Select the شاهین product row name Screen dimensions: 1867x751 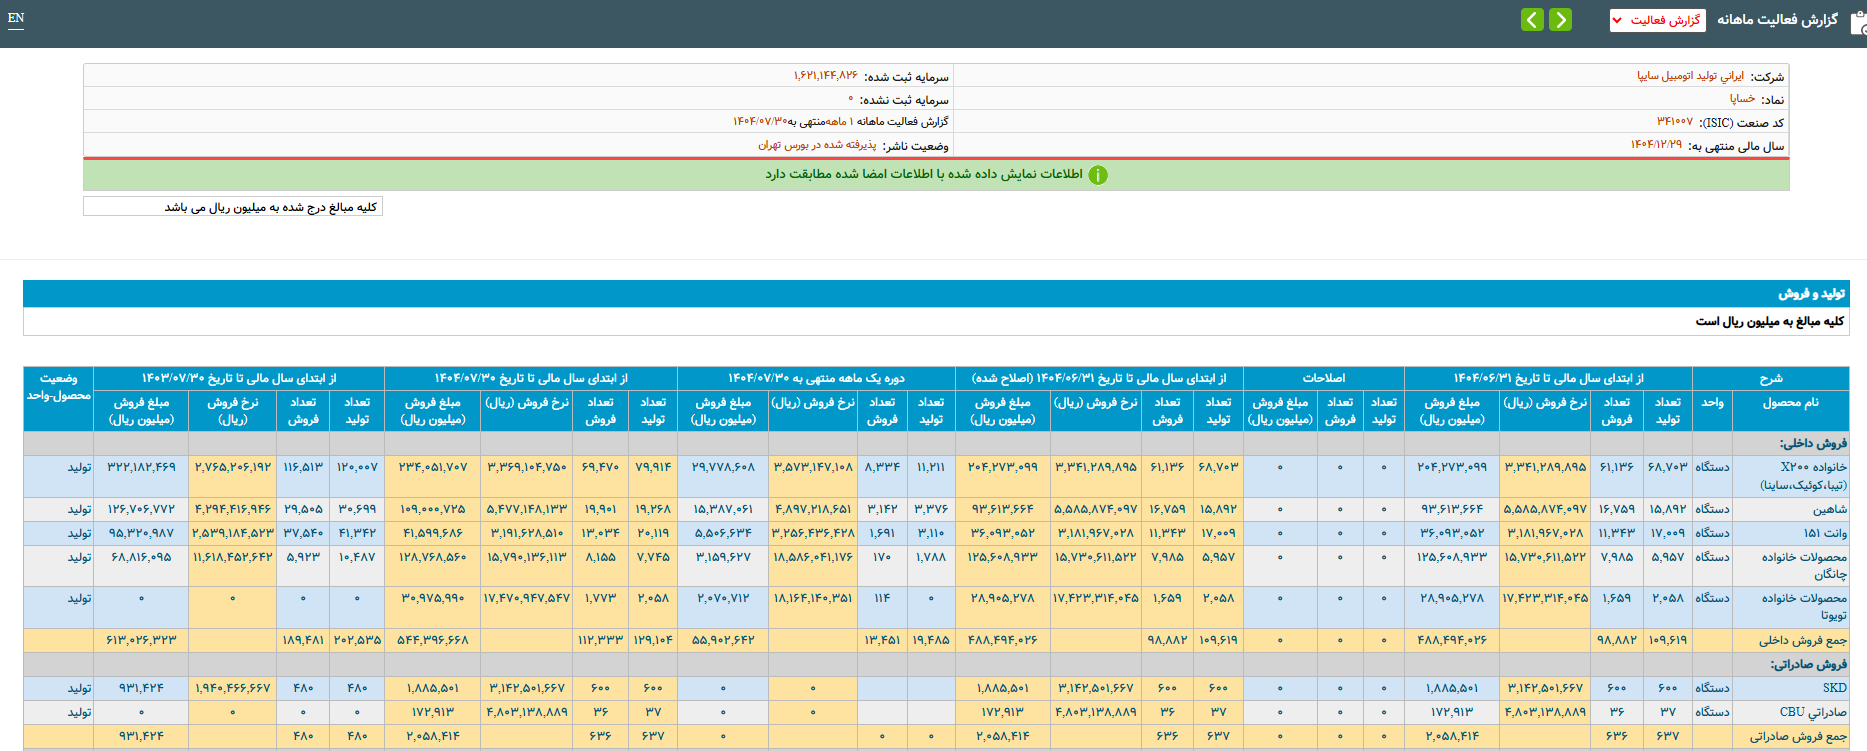coord(1829,509)
